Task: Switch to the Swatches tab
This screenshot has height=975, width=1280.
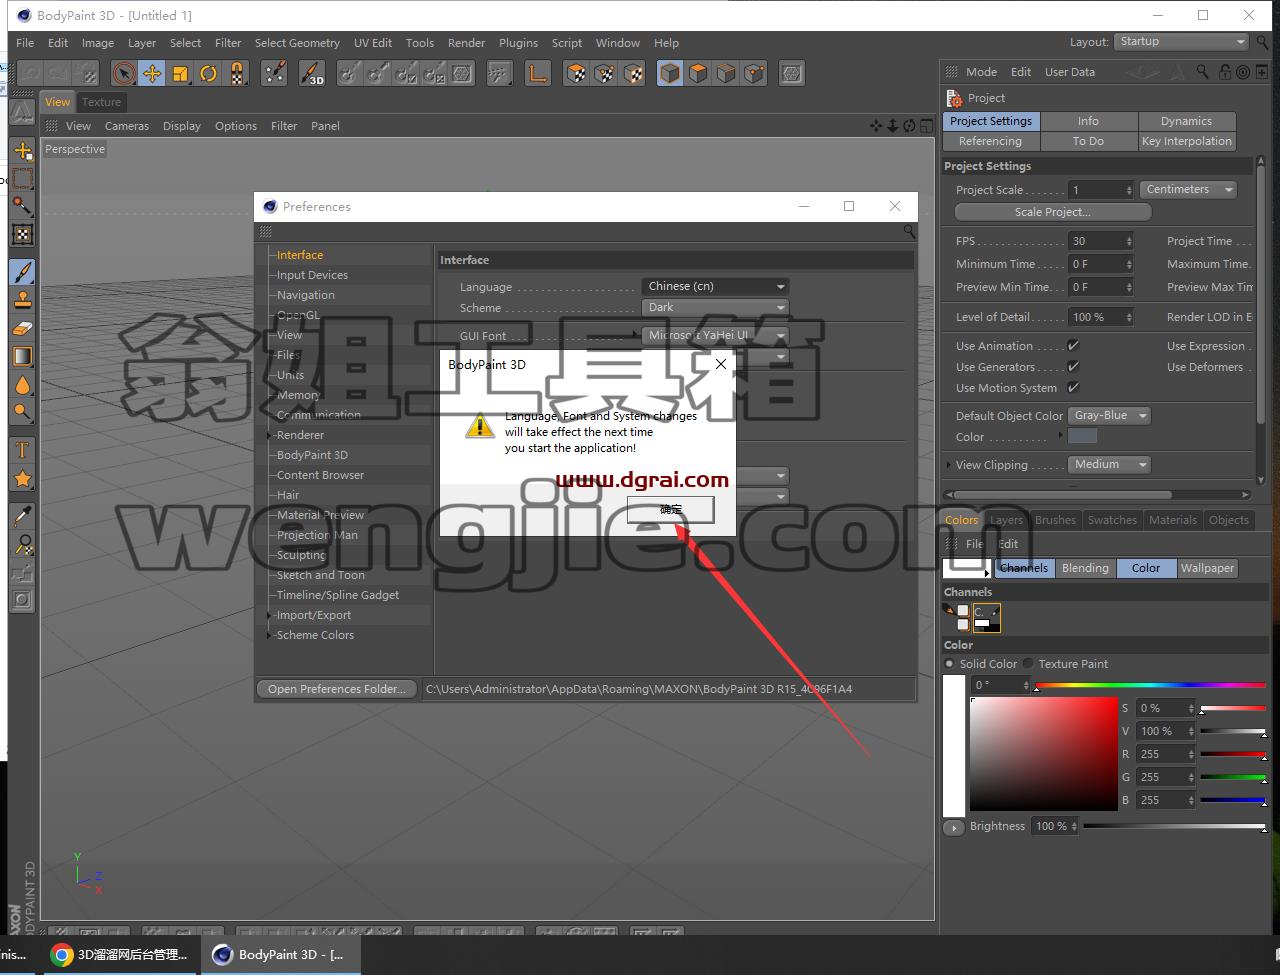Action: coord(1112,520)
